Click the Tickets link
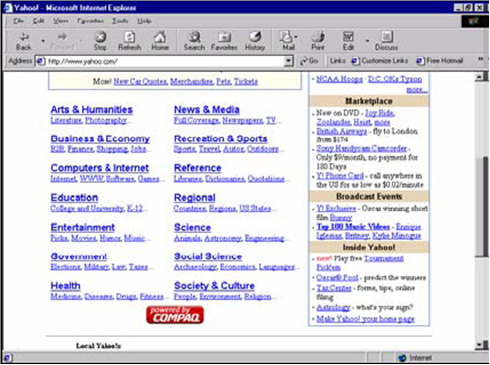Image resolution: width=490 pixels, height=365 pixels. coord(246,81)
